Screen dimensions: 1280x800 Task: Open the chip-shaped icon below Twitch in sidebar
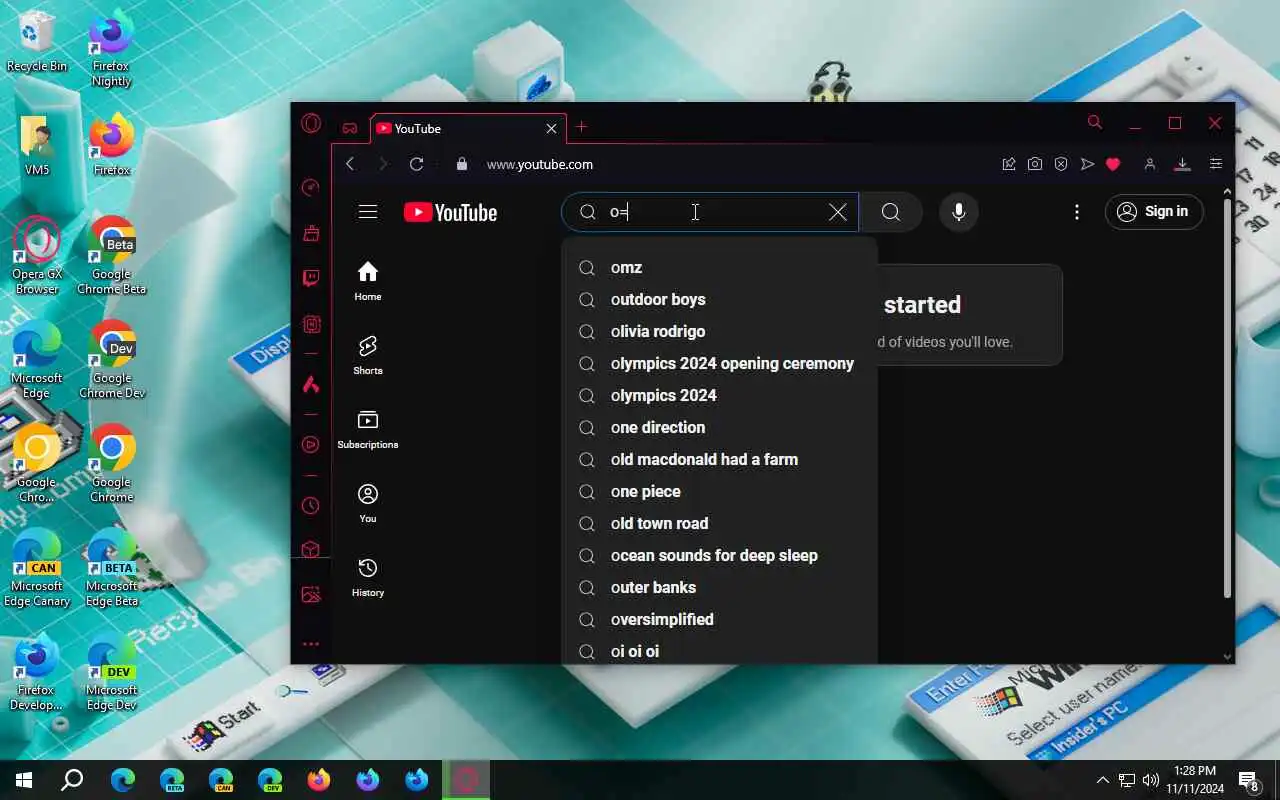pyautogui.click(x=311, y=324)
